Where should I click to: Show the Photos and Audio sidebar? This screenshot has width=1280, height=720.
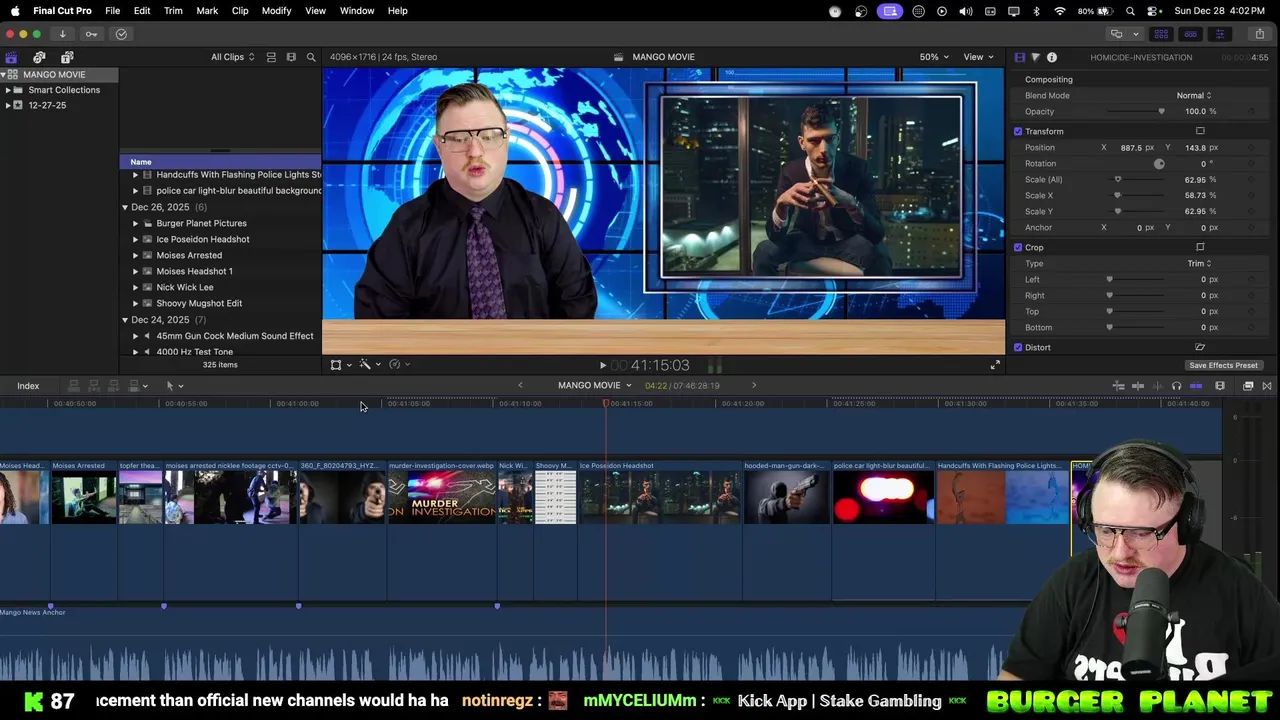(x=39, y=57)
